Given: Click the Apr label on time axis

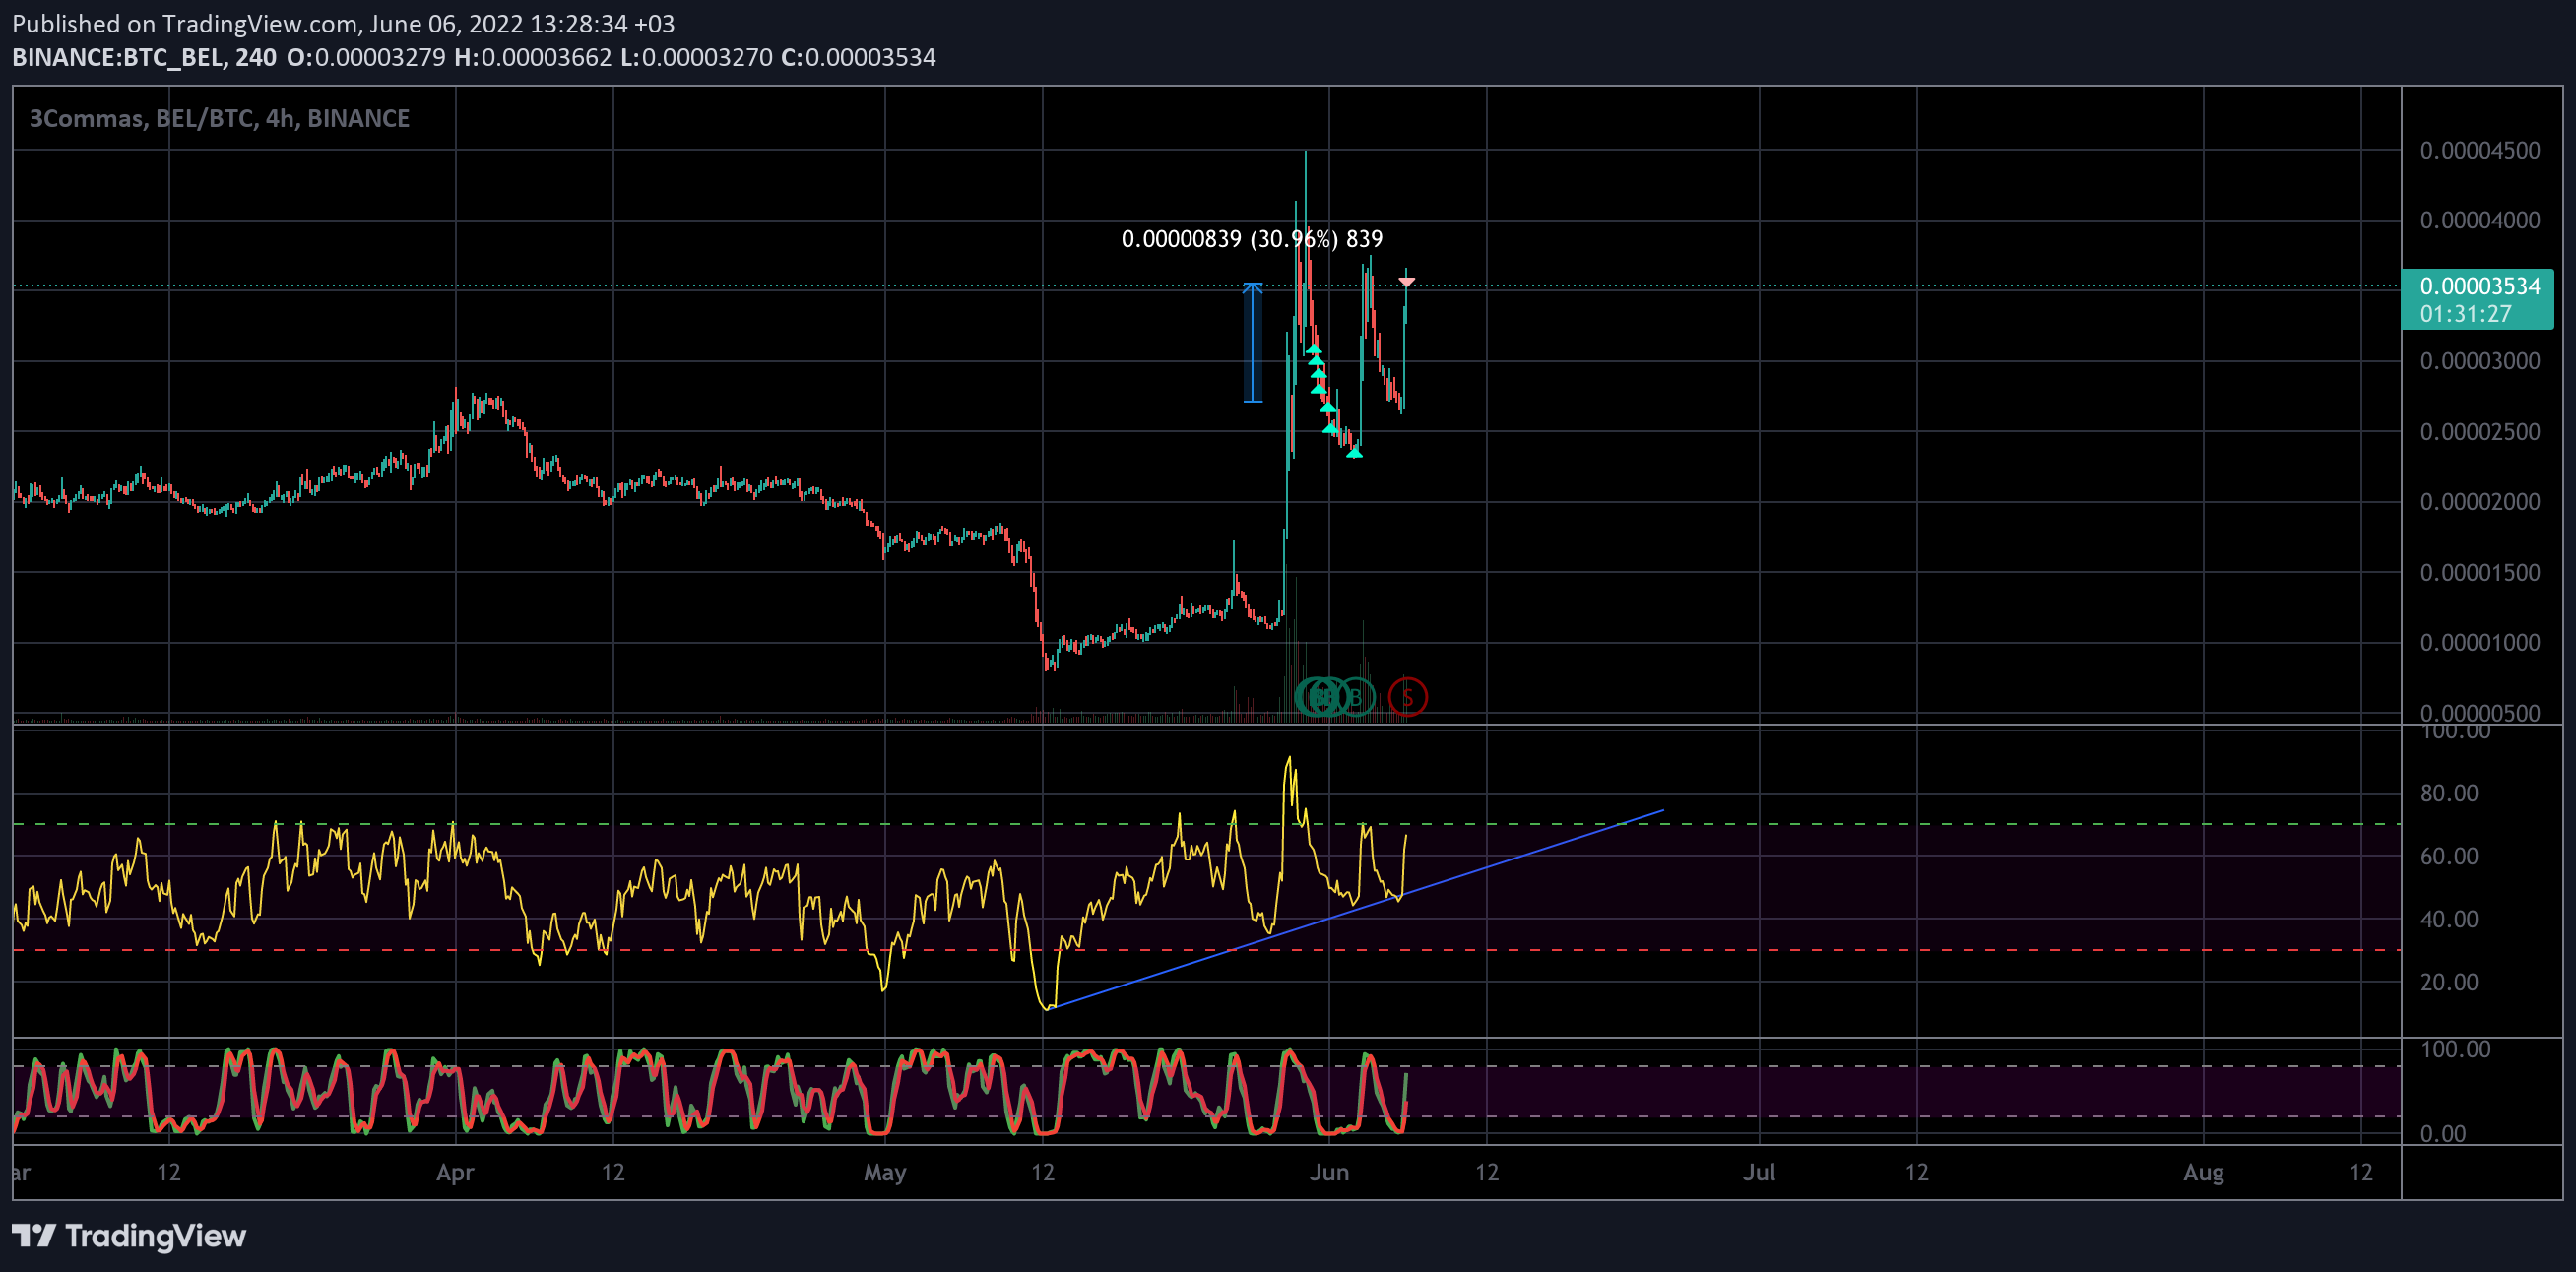Looking at the screenshot, I should click(455, 1172).
